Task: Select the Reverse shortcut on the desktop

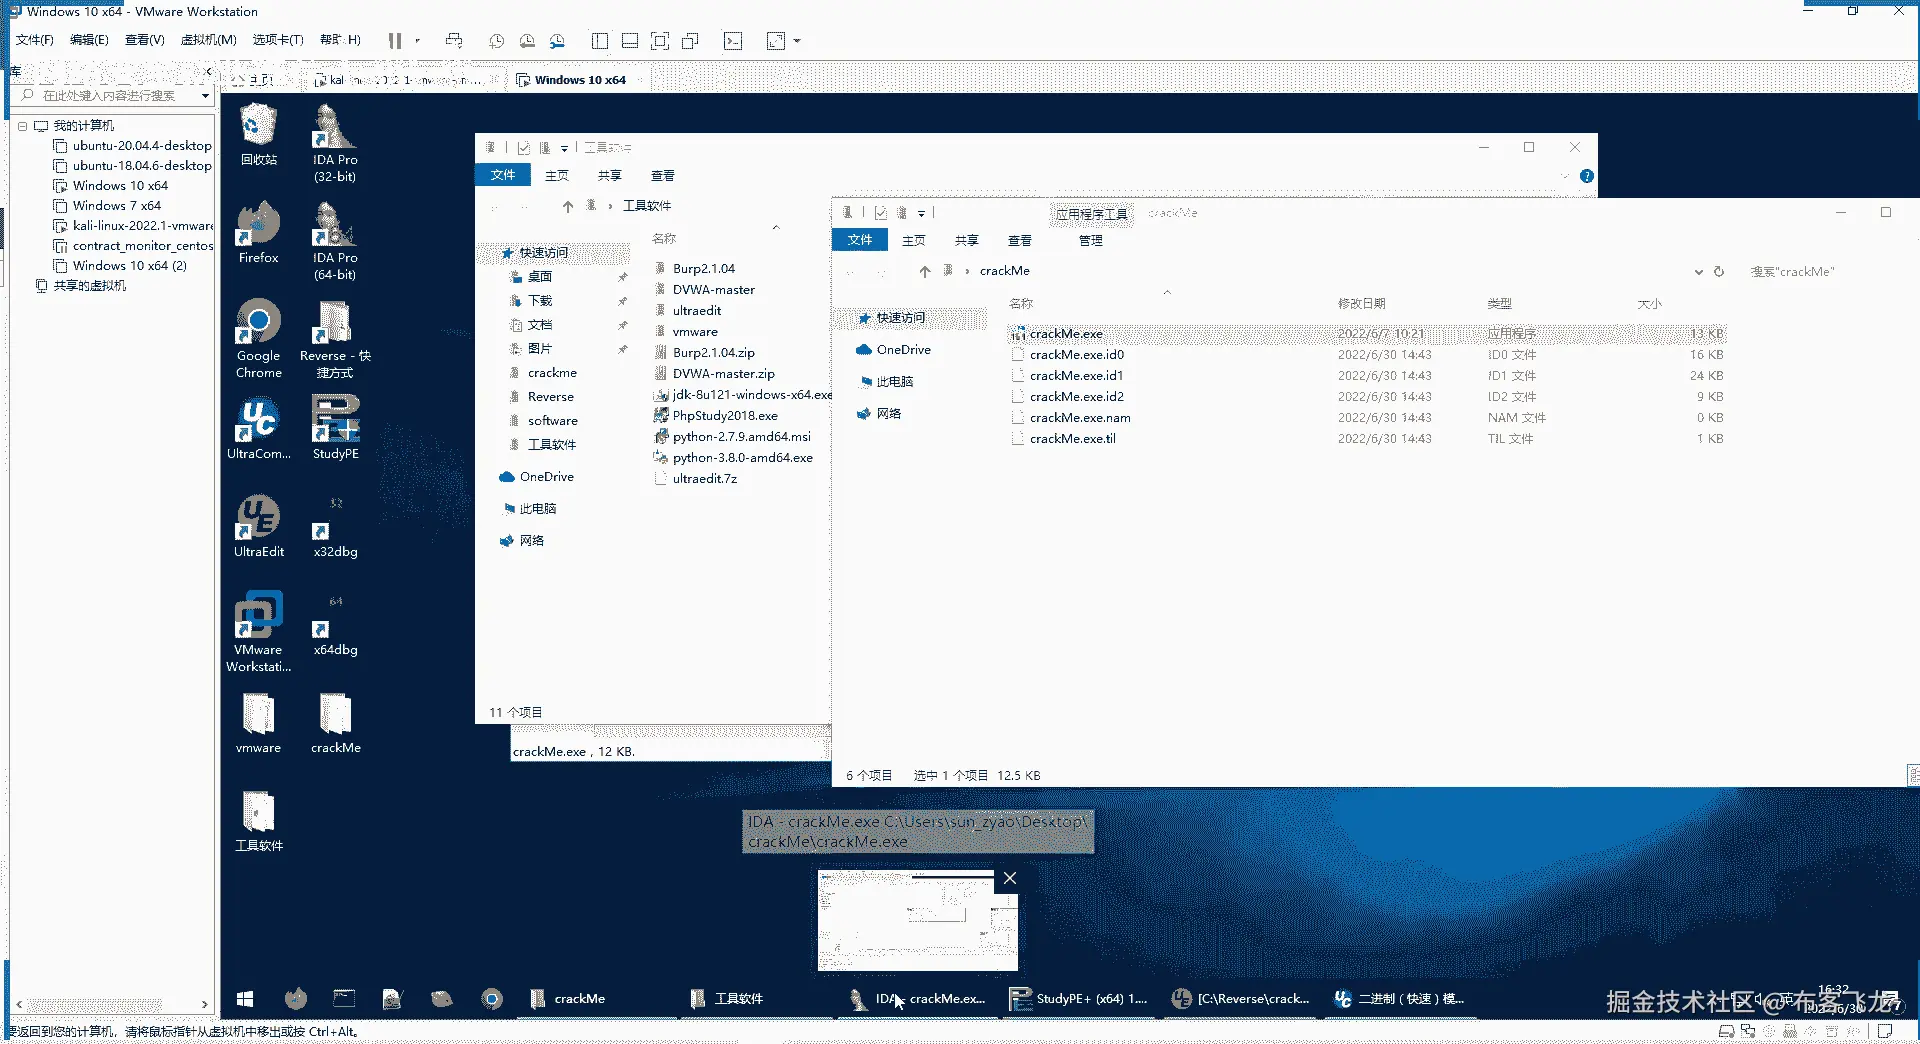Action: tap(335, 339)
